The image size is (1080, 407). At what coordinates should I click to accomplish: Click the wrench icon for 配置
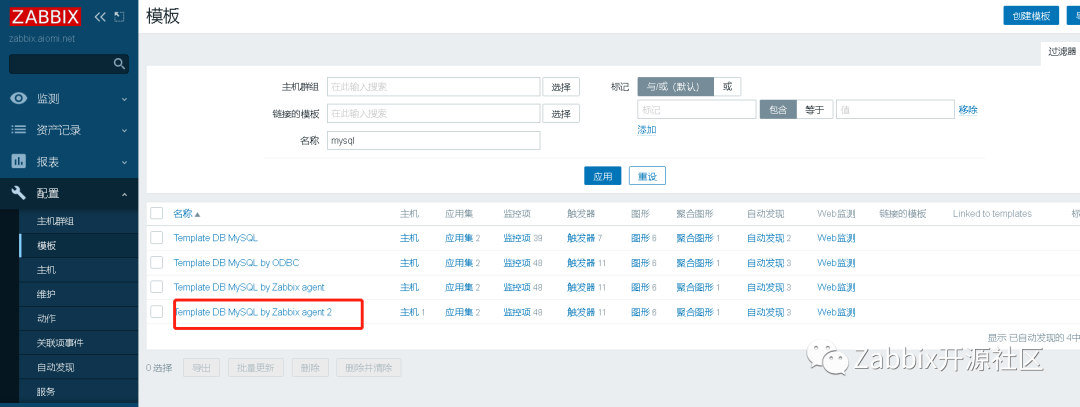pos(19,194)
